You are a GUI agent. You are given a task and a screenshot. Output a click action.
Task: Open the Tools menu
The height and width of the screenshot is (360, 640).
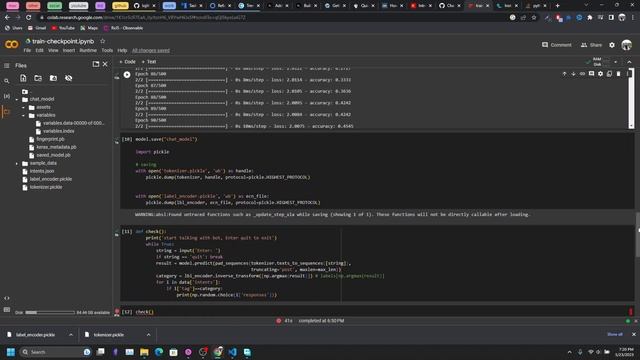tap(107, 50)
